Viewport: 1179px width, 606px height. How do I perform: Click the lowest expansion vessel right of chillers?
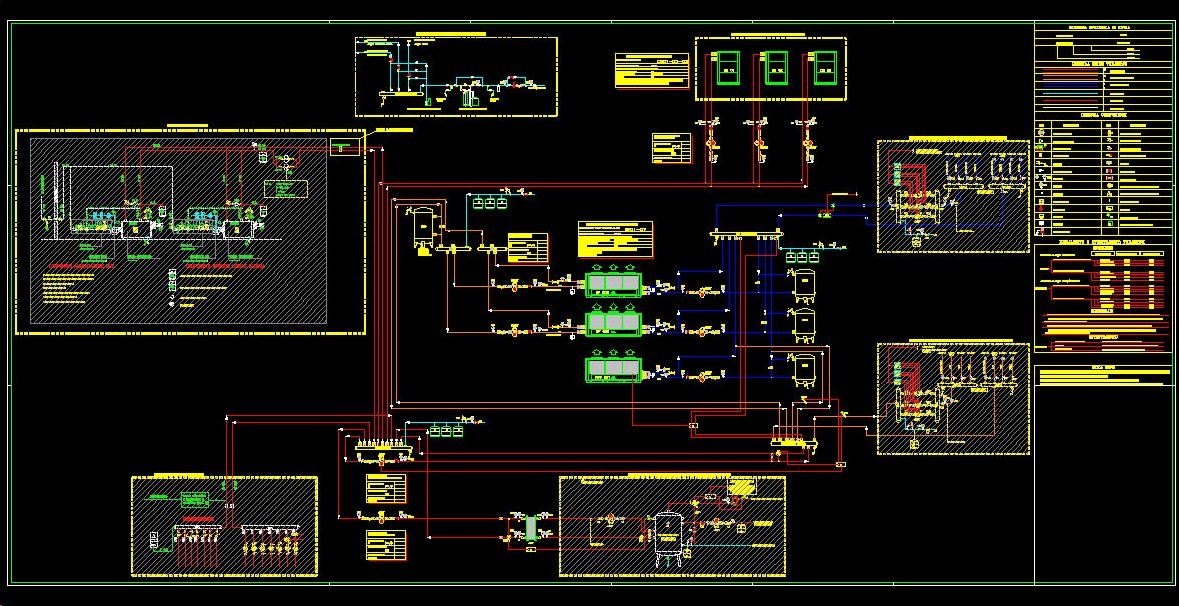pyautogui.click(x=803, y=368)
